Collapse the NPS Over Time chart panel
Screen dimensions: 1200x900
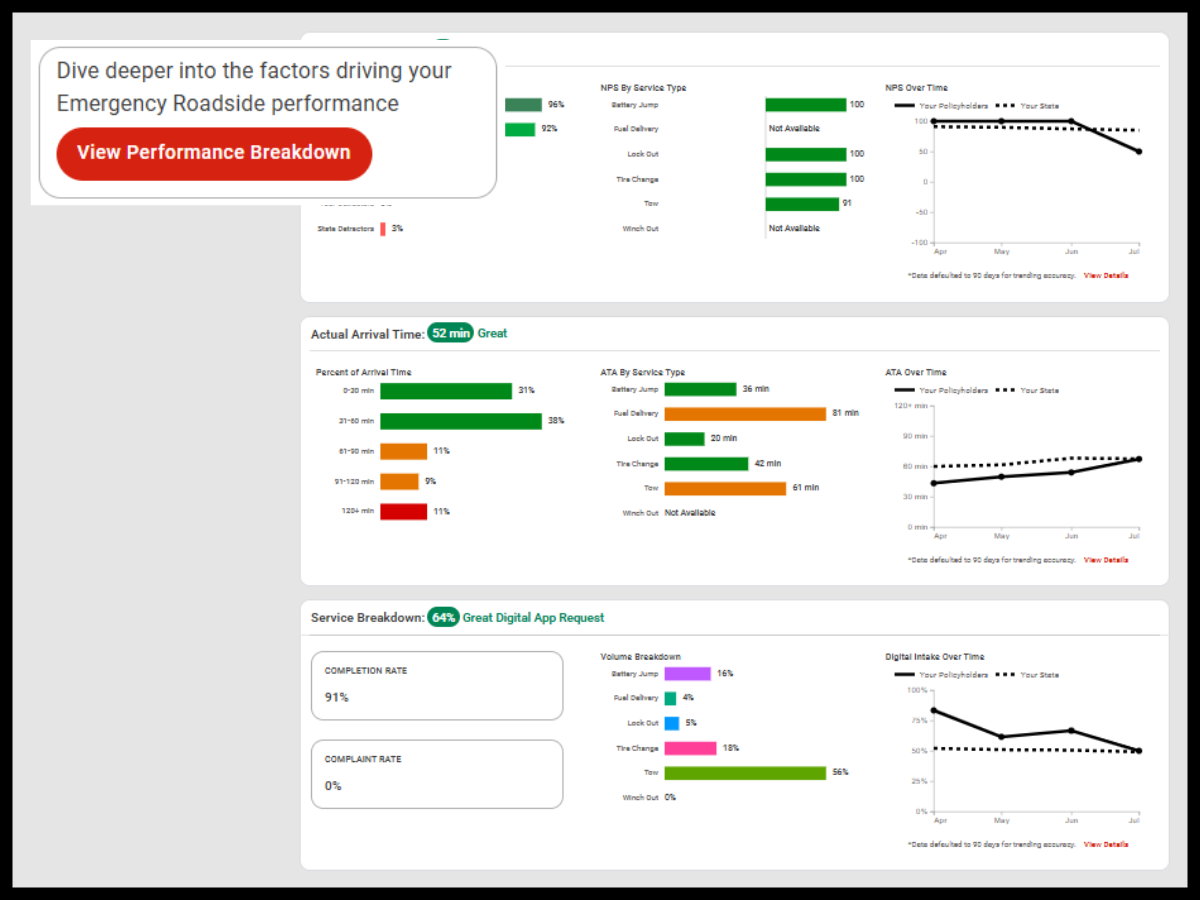pyautogui.click(x=916, y=87)
